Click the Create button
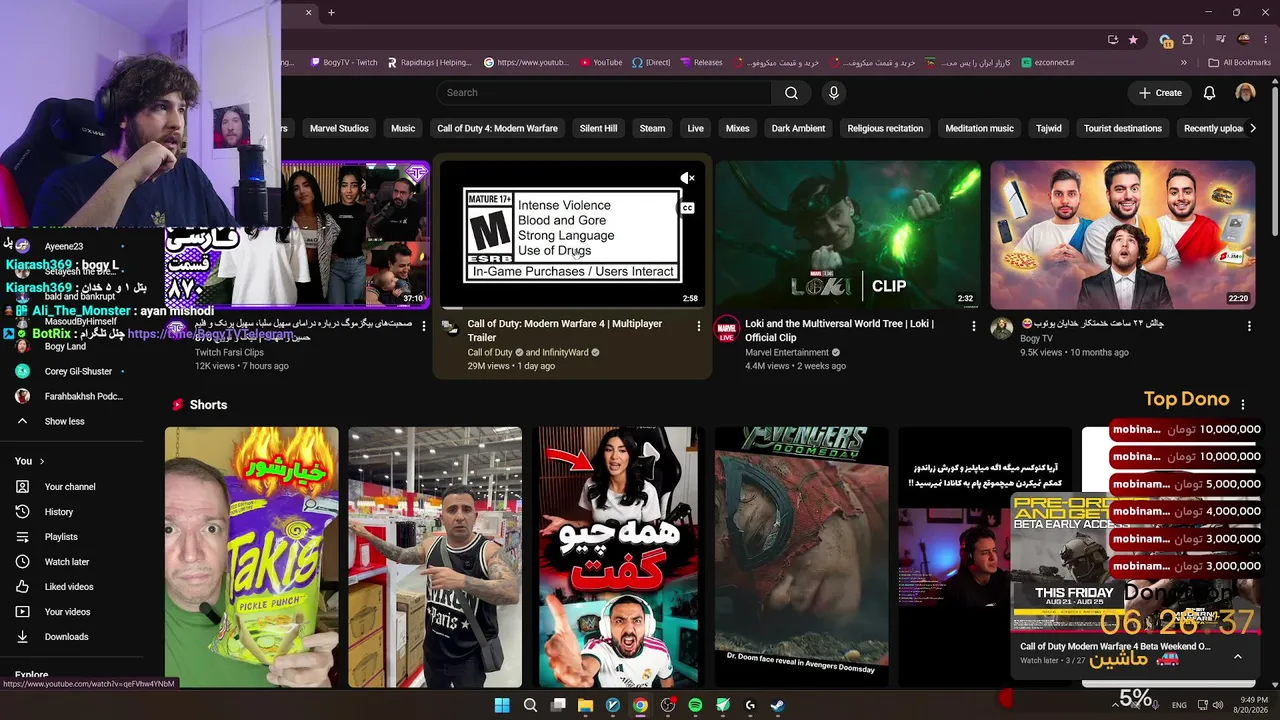This screenshot has width=1280, height=720. coord(1160,93)
